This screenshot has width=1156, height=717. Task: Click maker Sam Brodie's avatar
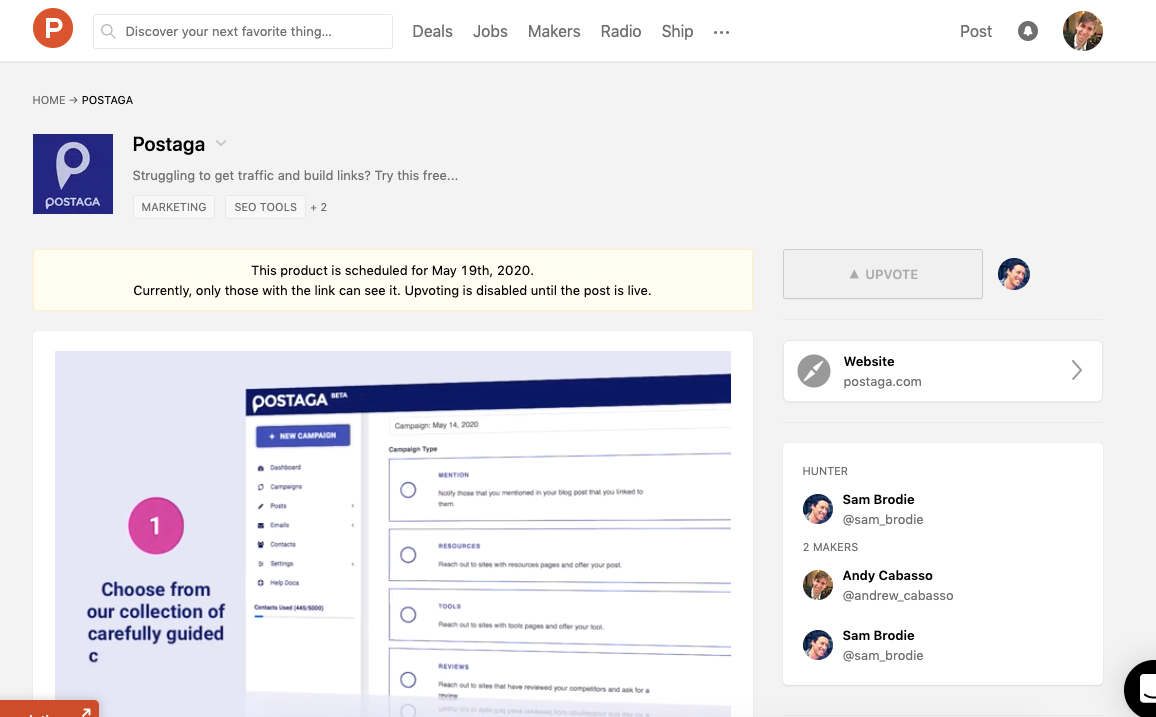point(818,645)
